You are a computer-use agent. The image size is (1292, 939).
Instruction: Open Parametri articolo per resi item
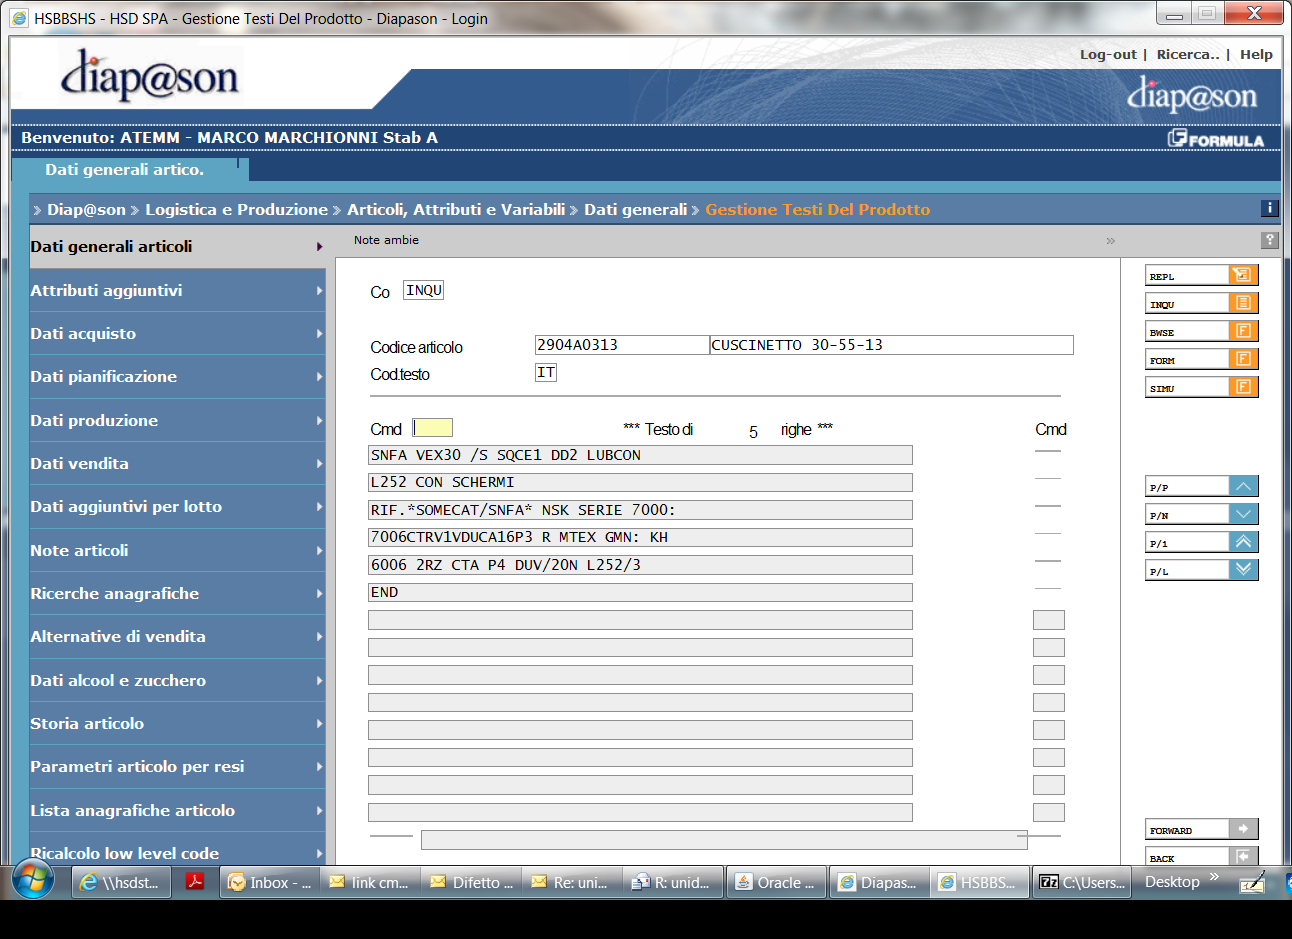177,767
